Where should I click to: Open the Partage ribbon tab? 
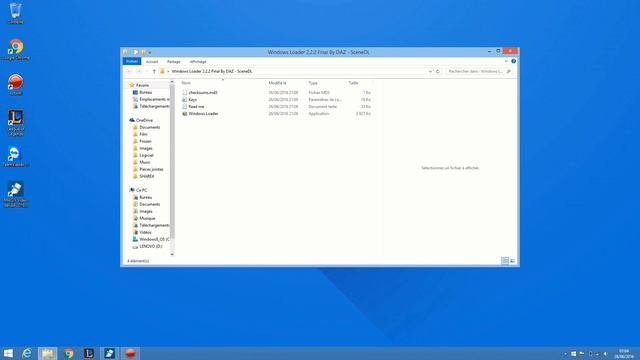(x=173, y=62)
